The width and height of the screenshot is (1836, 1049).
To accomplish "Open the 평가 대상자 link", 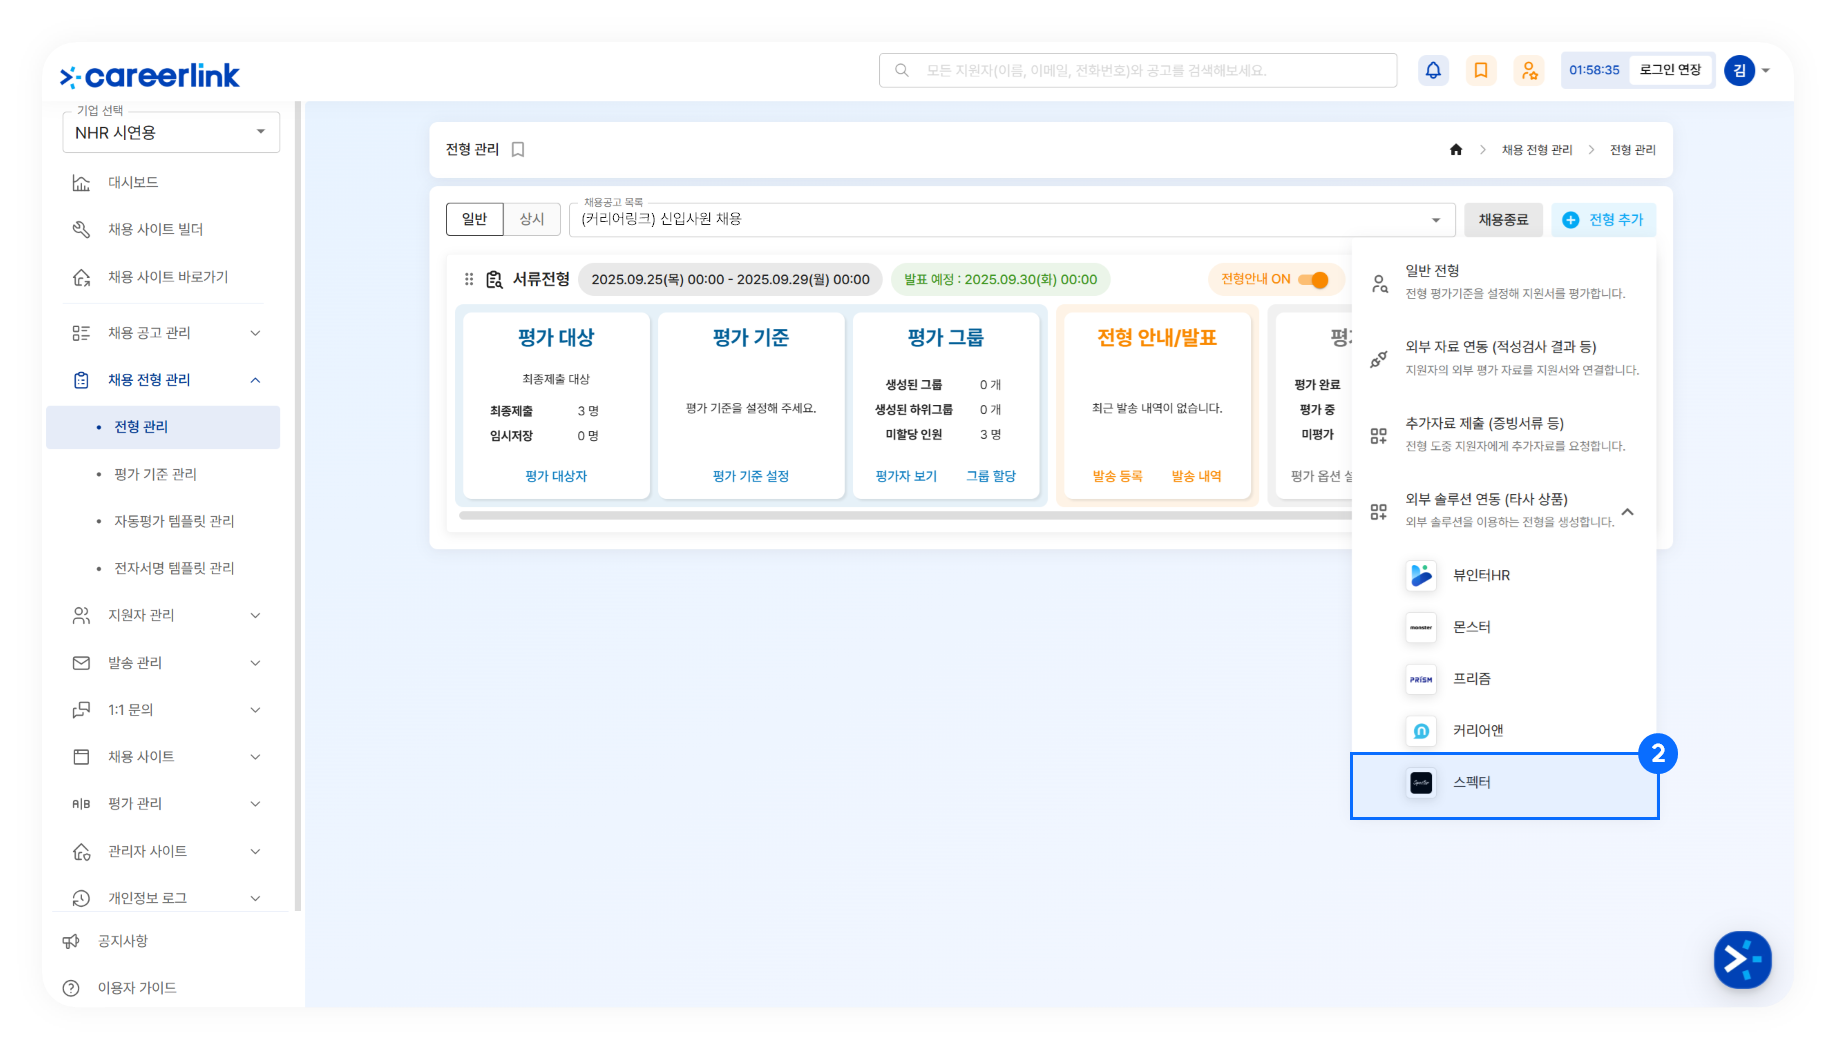I will pyautogui.click(x=556, y=477).
